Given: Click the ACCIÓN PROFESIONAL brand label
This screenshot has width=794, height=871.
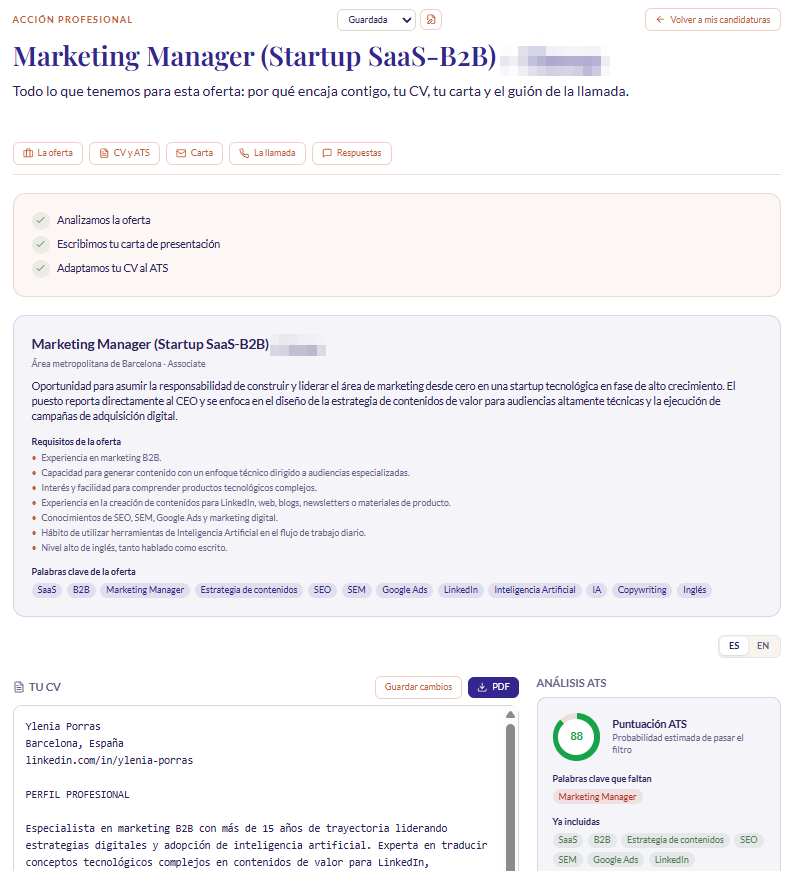Looking at the screenshot, I should pos(72,20).
